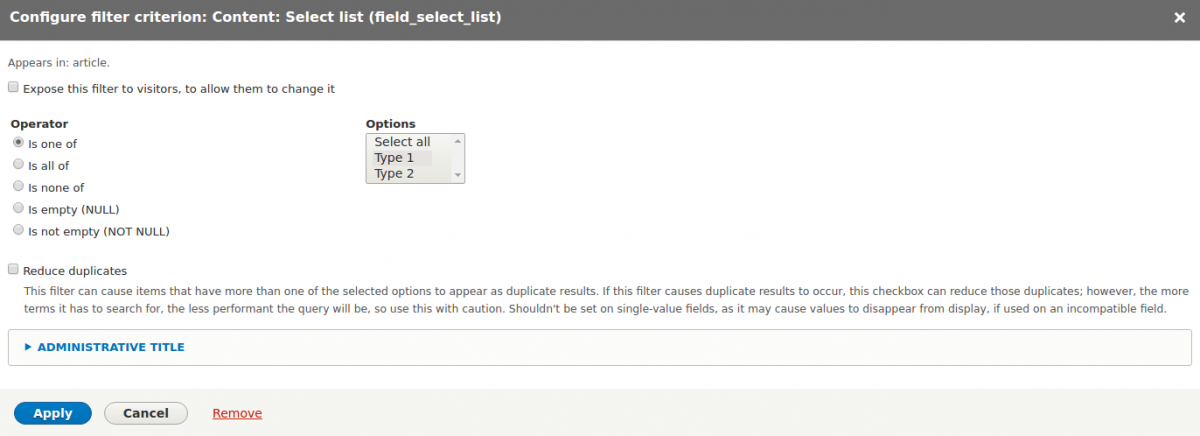The width and height of the screenshot is (1200, 436).
Task: Click the Expose this filter label text
Action: click(179, 89)
